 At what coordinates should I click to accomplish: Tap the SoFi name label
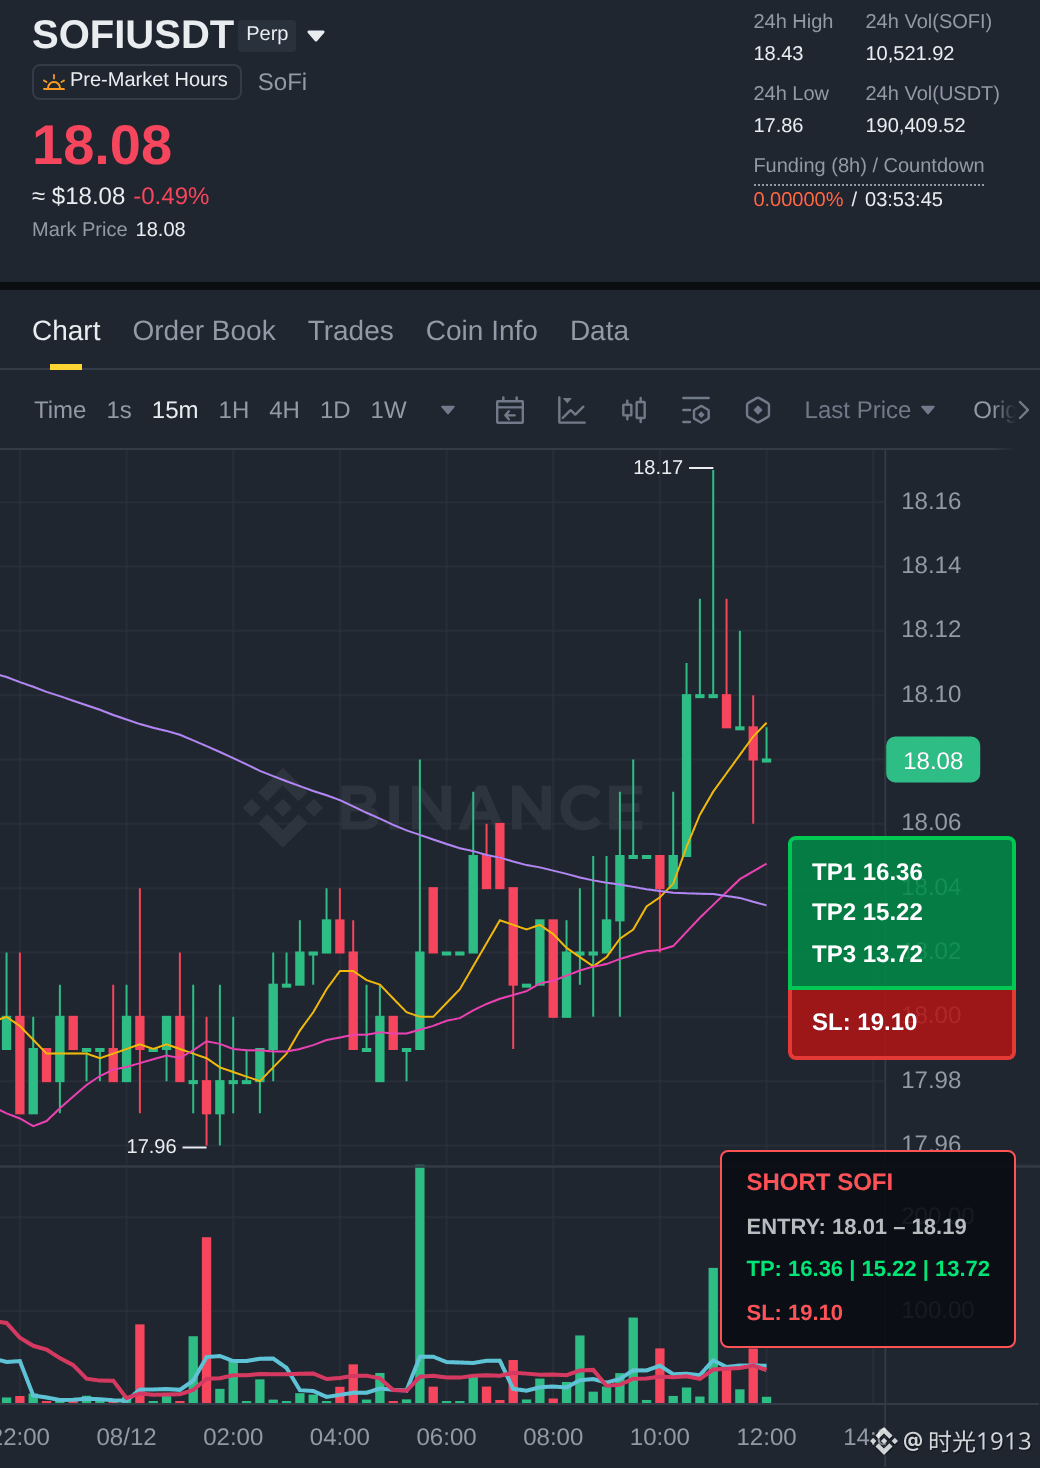coord(282,82)
